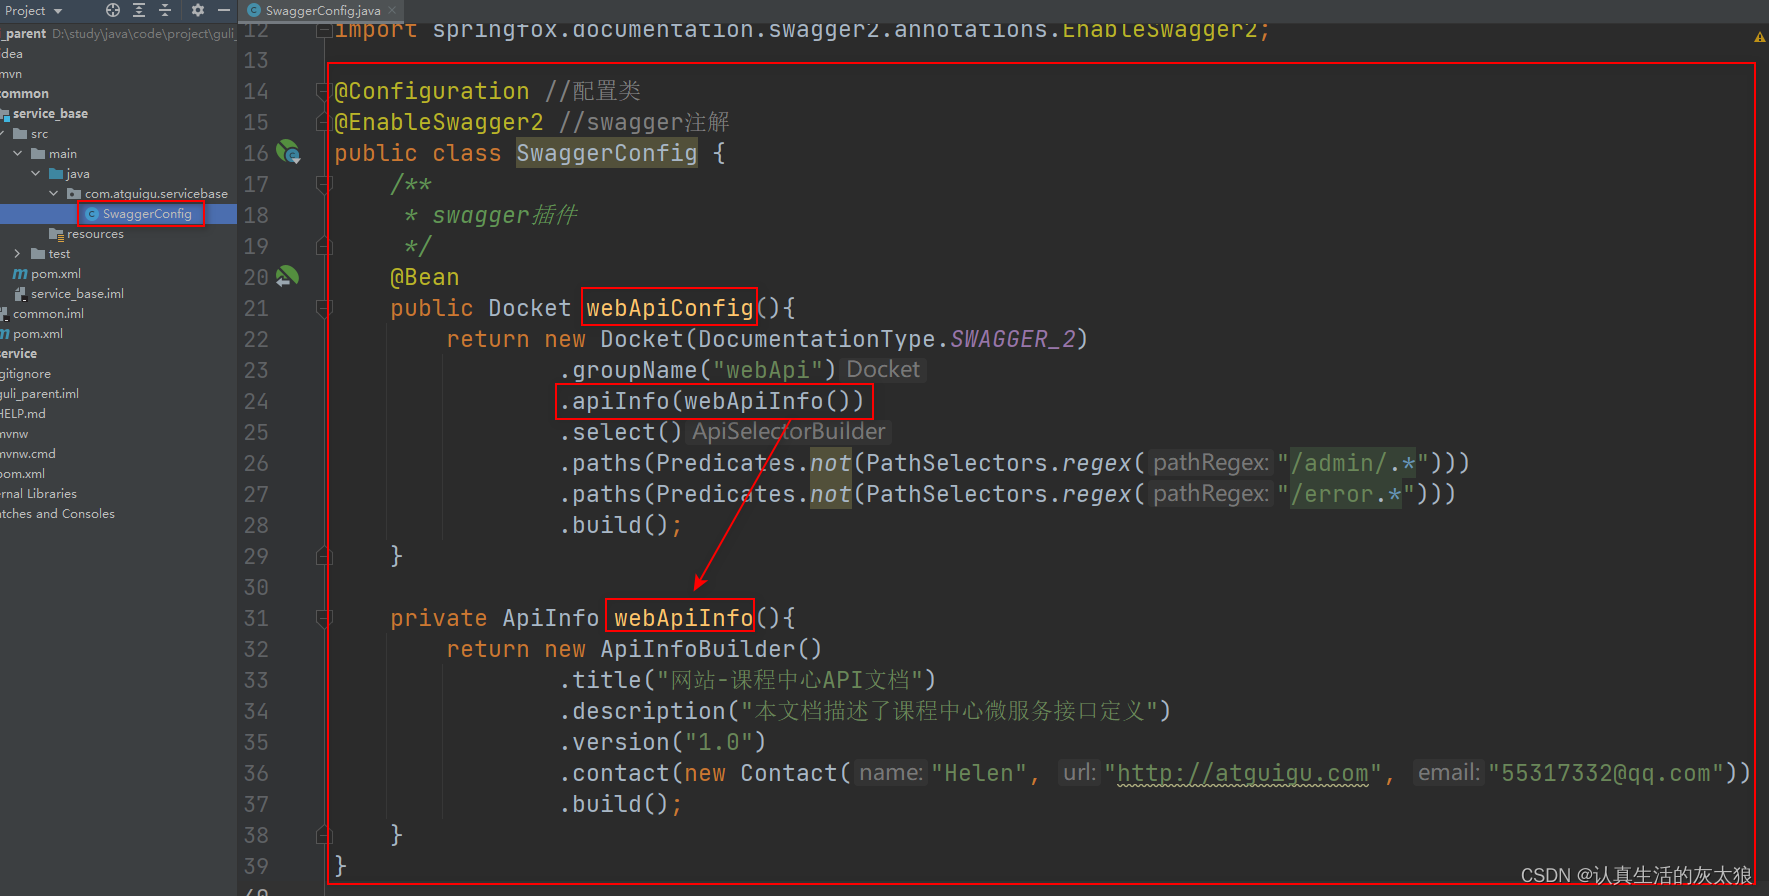Select the java source folder row
This screenshot has height=896, width=1769.
click(x=77, y=174)
